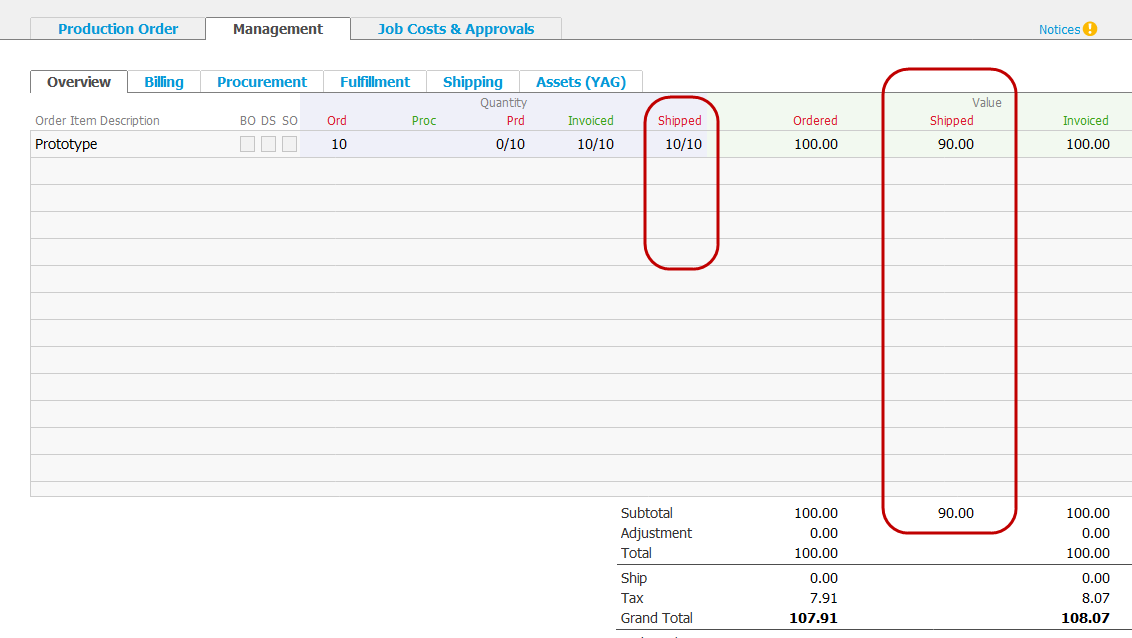Click the ordered Tax value 7.91
This screenshot has width=1132, height=638.
point(824,598)
